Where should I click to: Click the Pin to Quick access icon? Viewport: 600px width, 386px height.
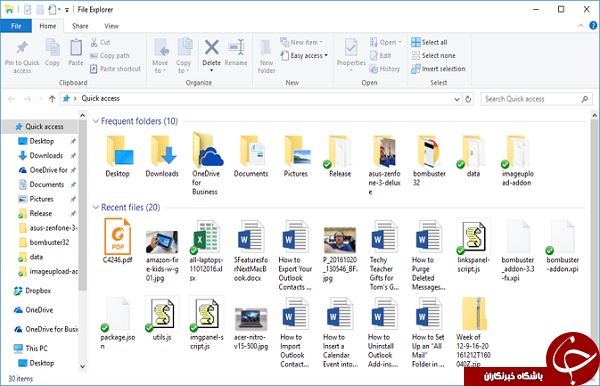[x=22, y=48]
